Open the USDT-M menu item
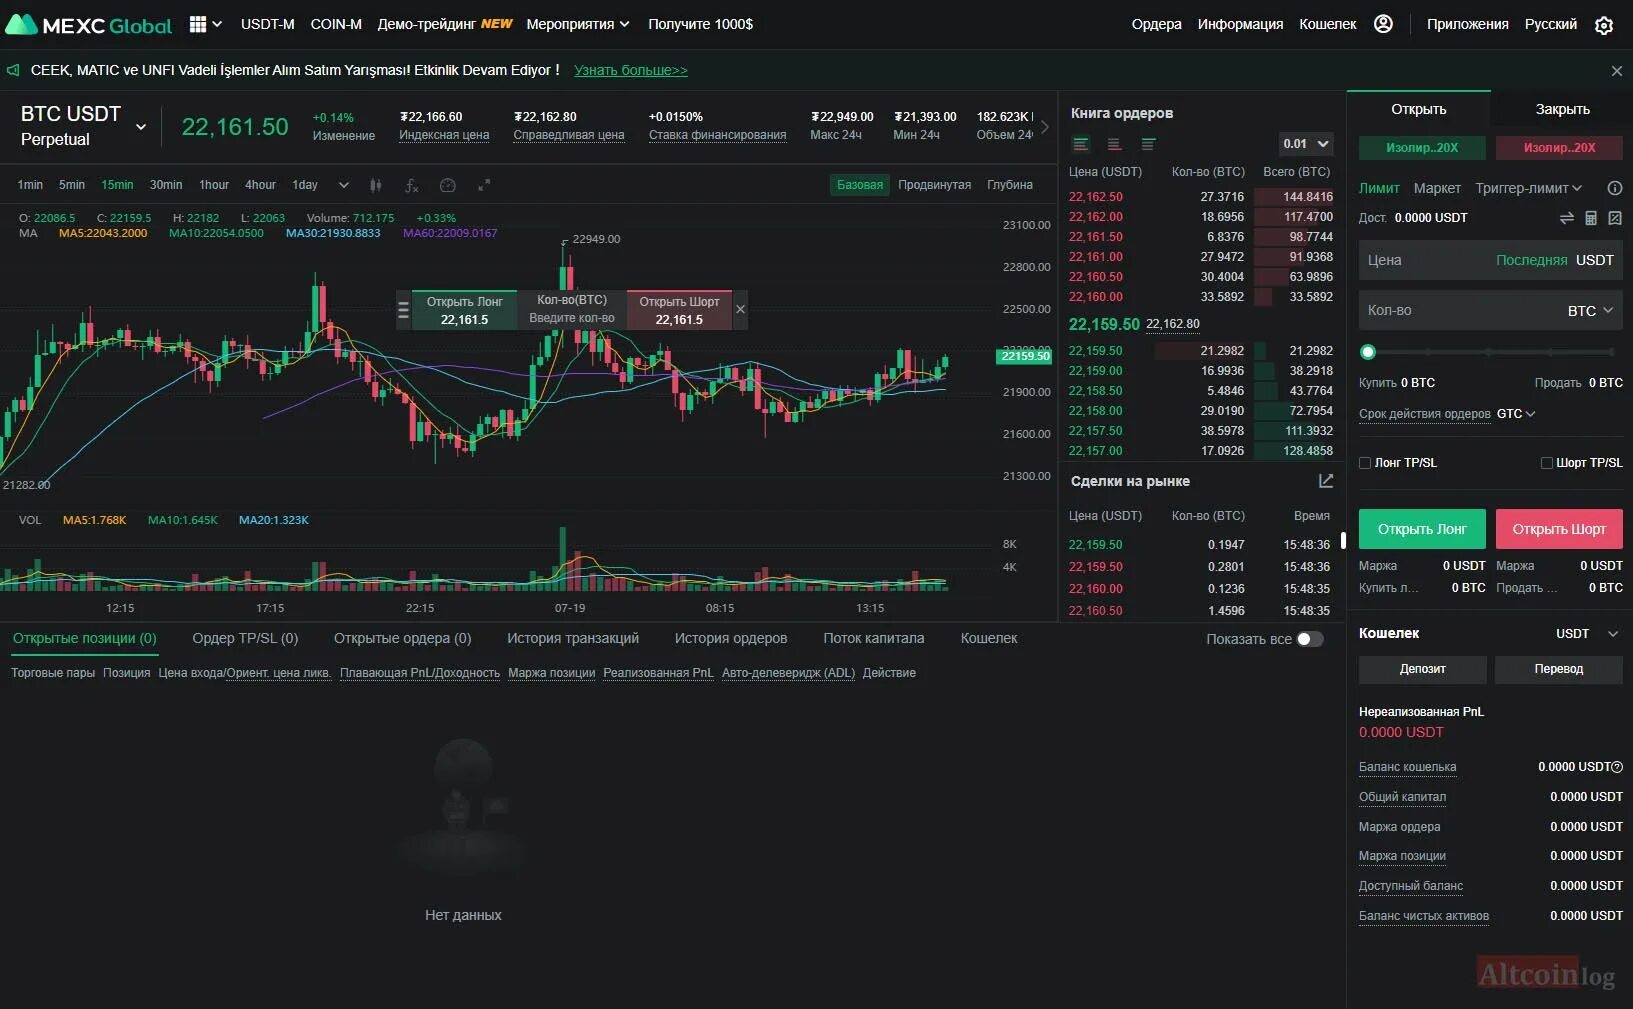The height and width of the screenshot is (1009, 1633). coord(268,24)
